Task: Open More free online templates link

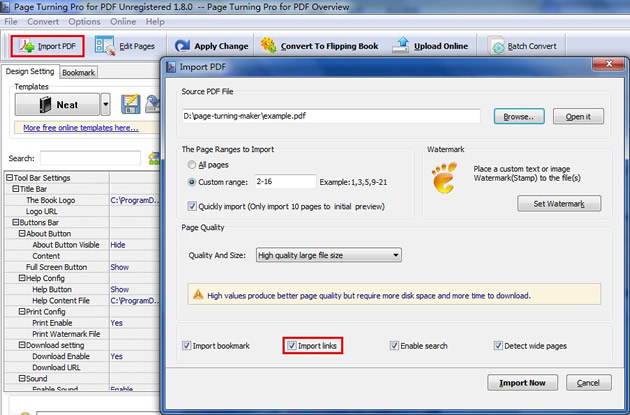Action: 81,128
